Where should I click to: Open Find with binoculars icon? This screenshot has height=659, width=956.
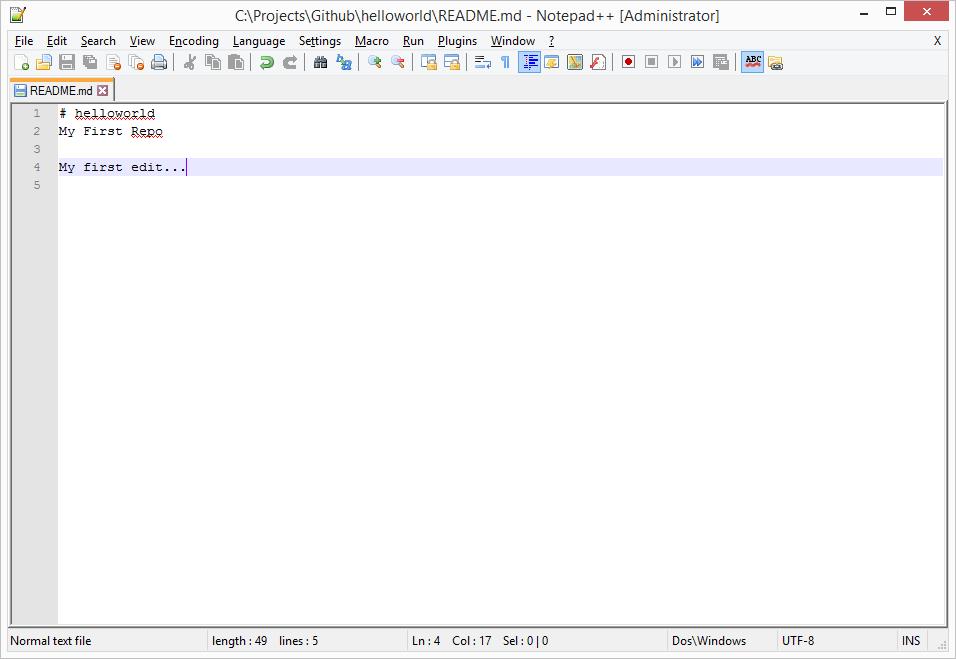(x=320, y=62)
